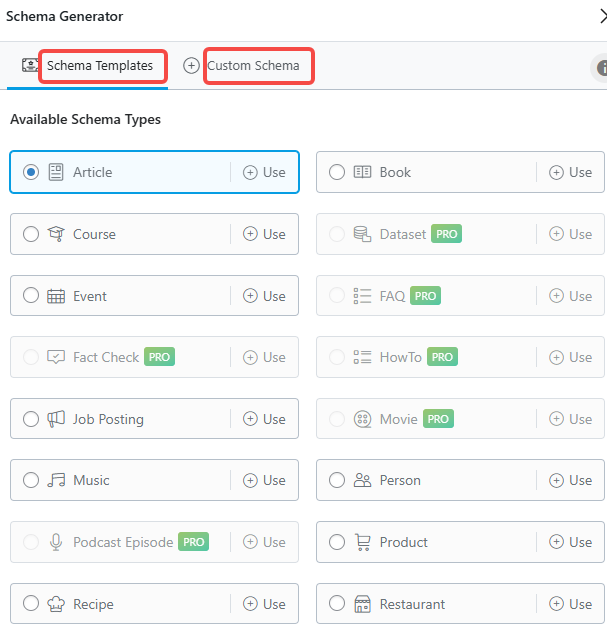
Task: Select the Music radio button
Action: [31, 480]
